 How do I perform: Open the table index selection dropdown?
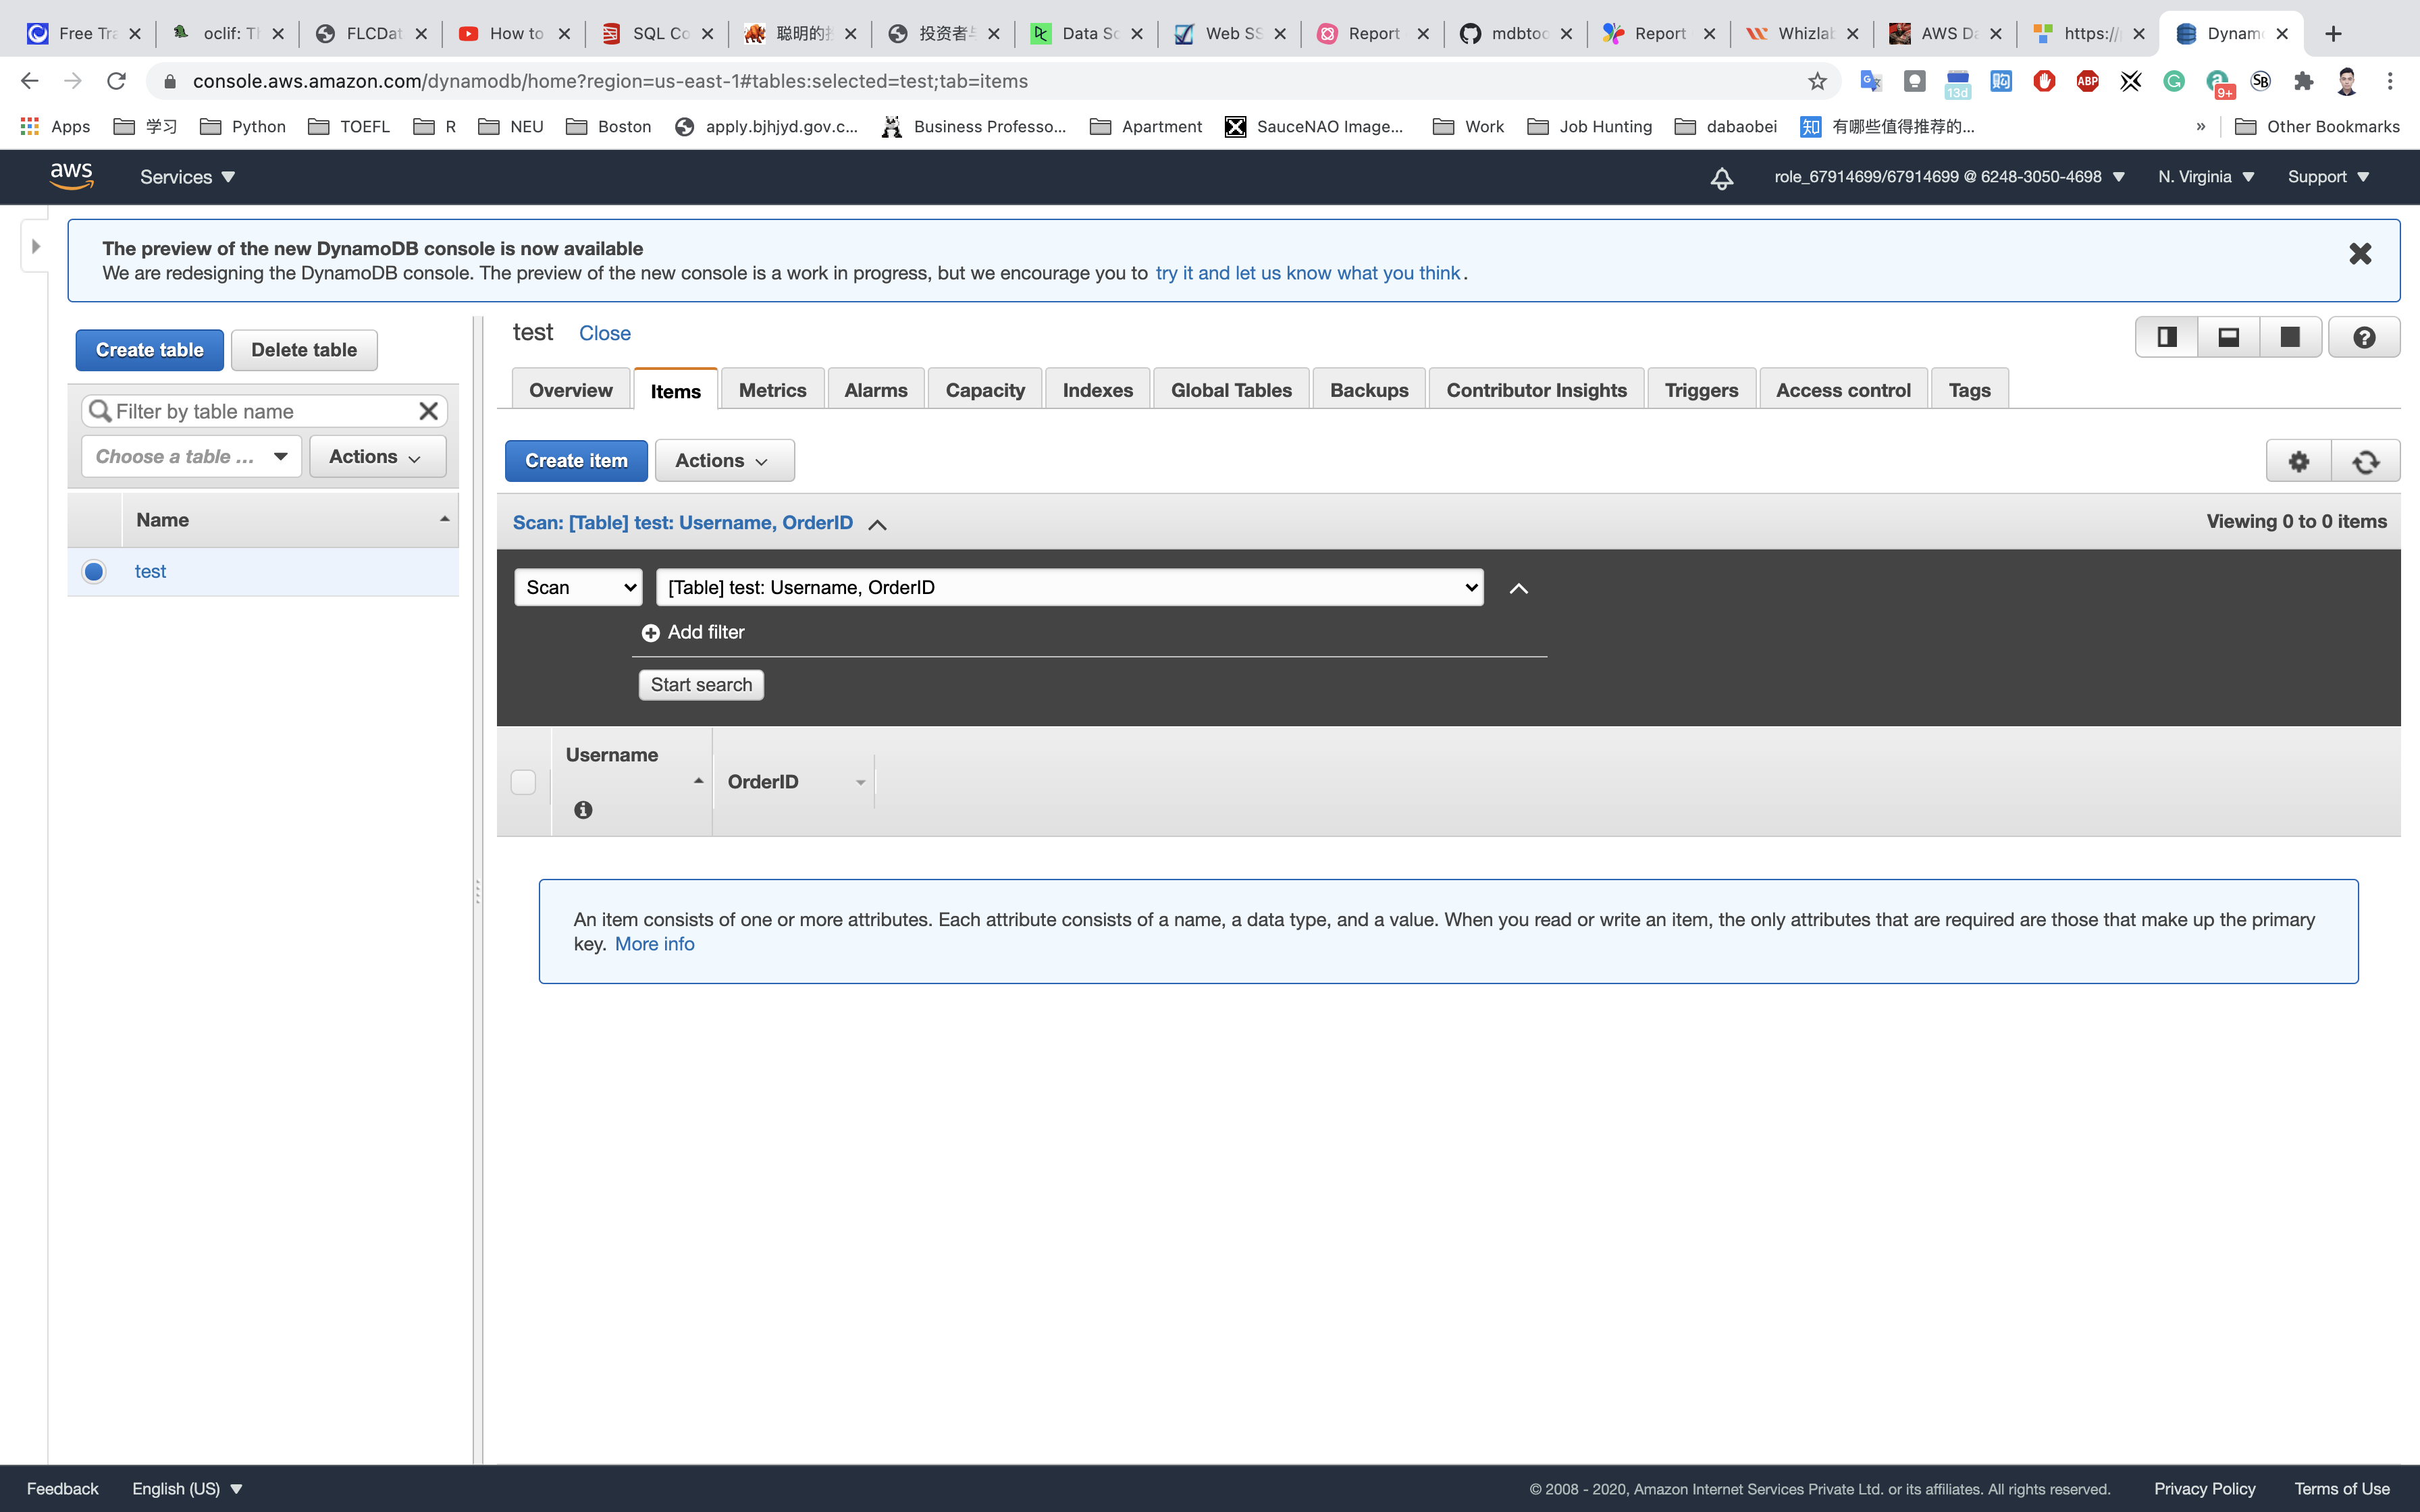pos(1069,587)
